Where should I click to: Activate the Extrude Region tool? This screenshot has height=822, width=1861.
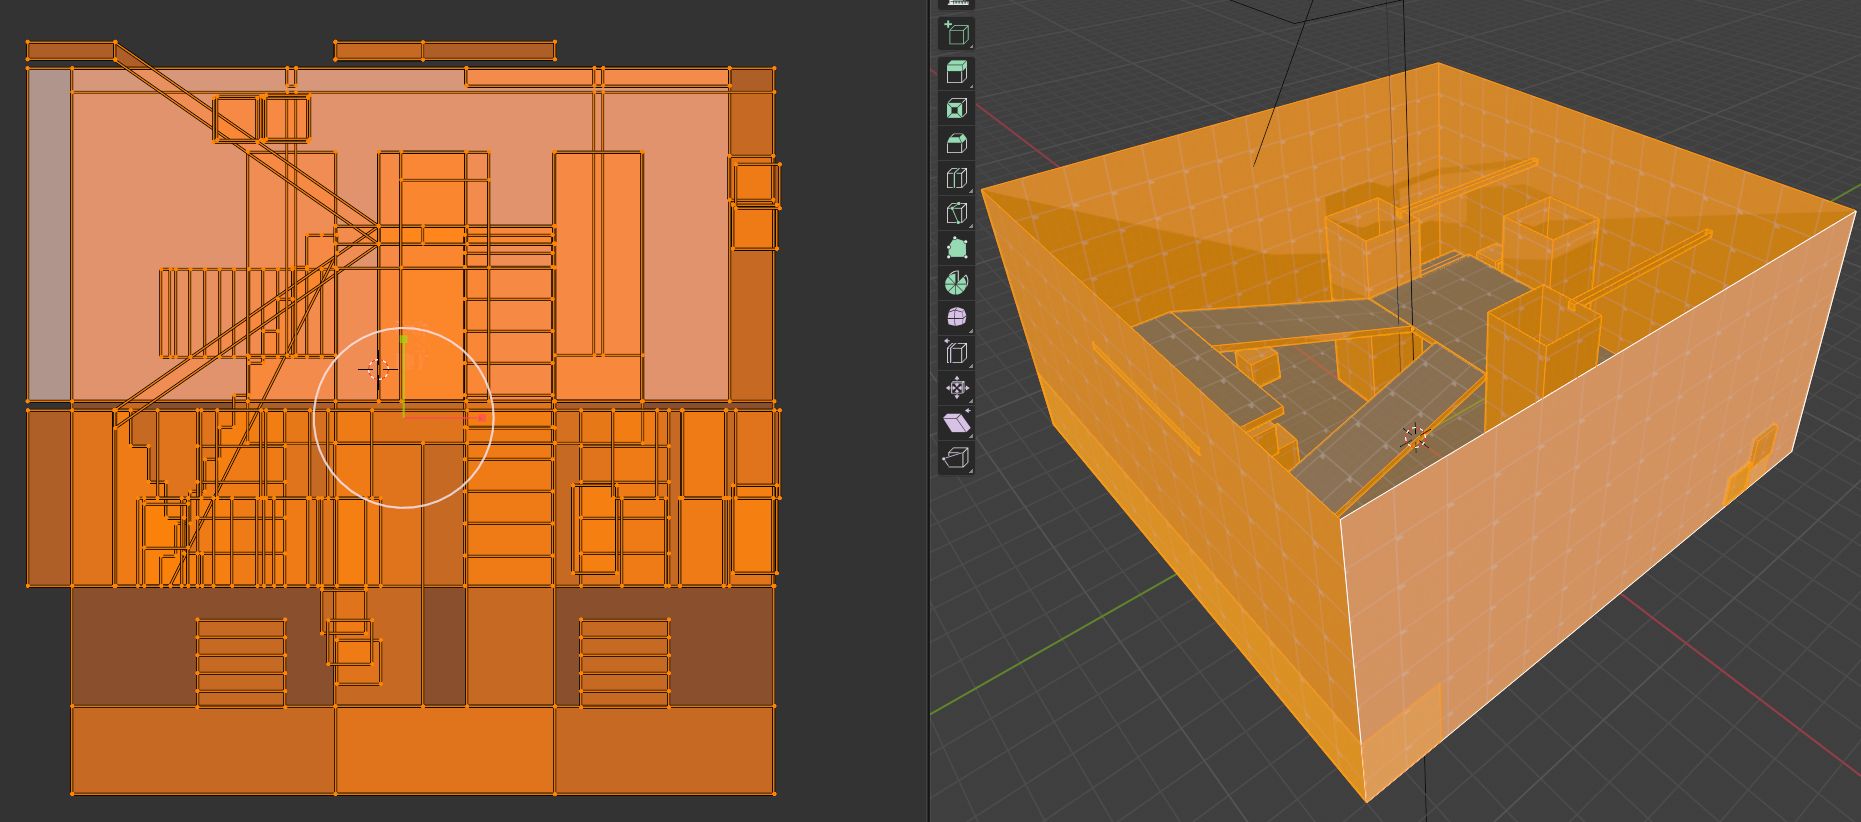[x=956, y=72]
